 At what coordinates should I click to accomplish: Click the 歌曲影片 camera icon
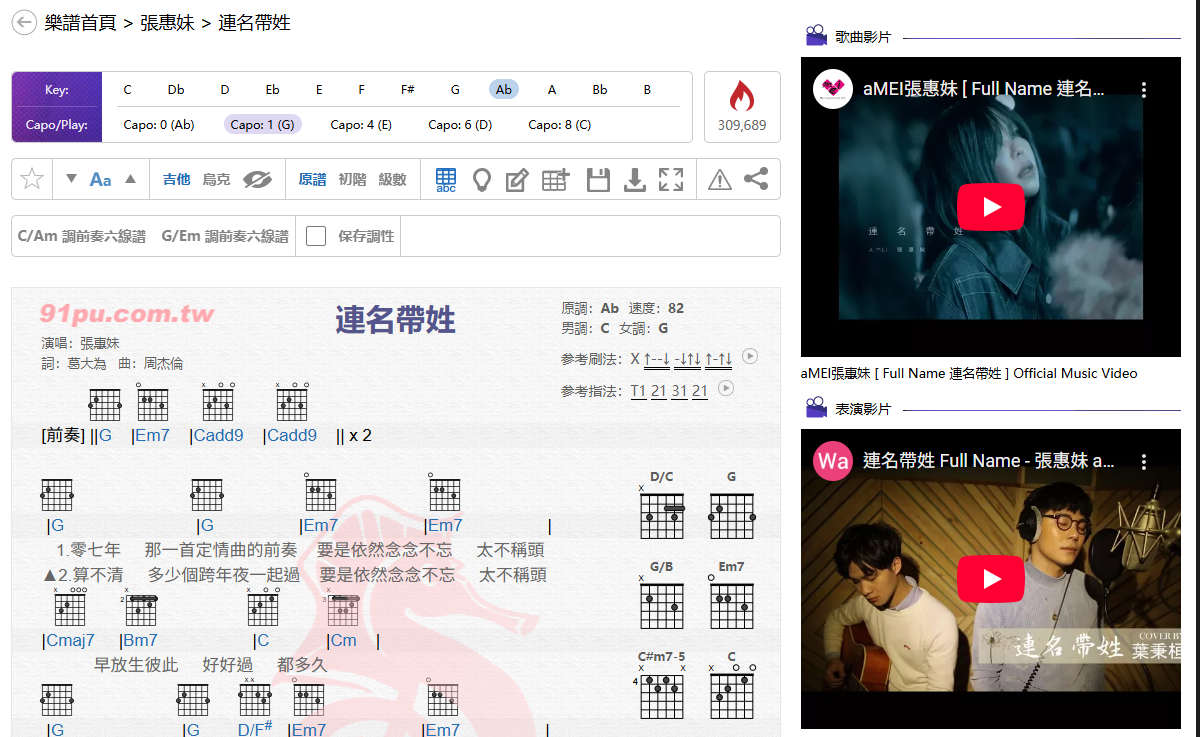point(816,37)
